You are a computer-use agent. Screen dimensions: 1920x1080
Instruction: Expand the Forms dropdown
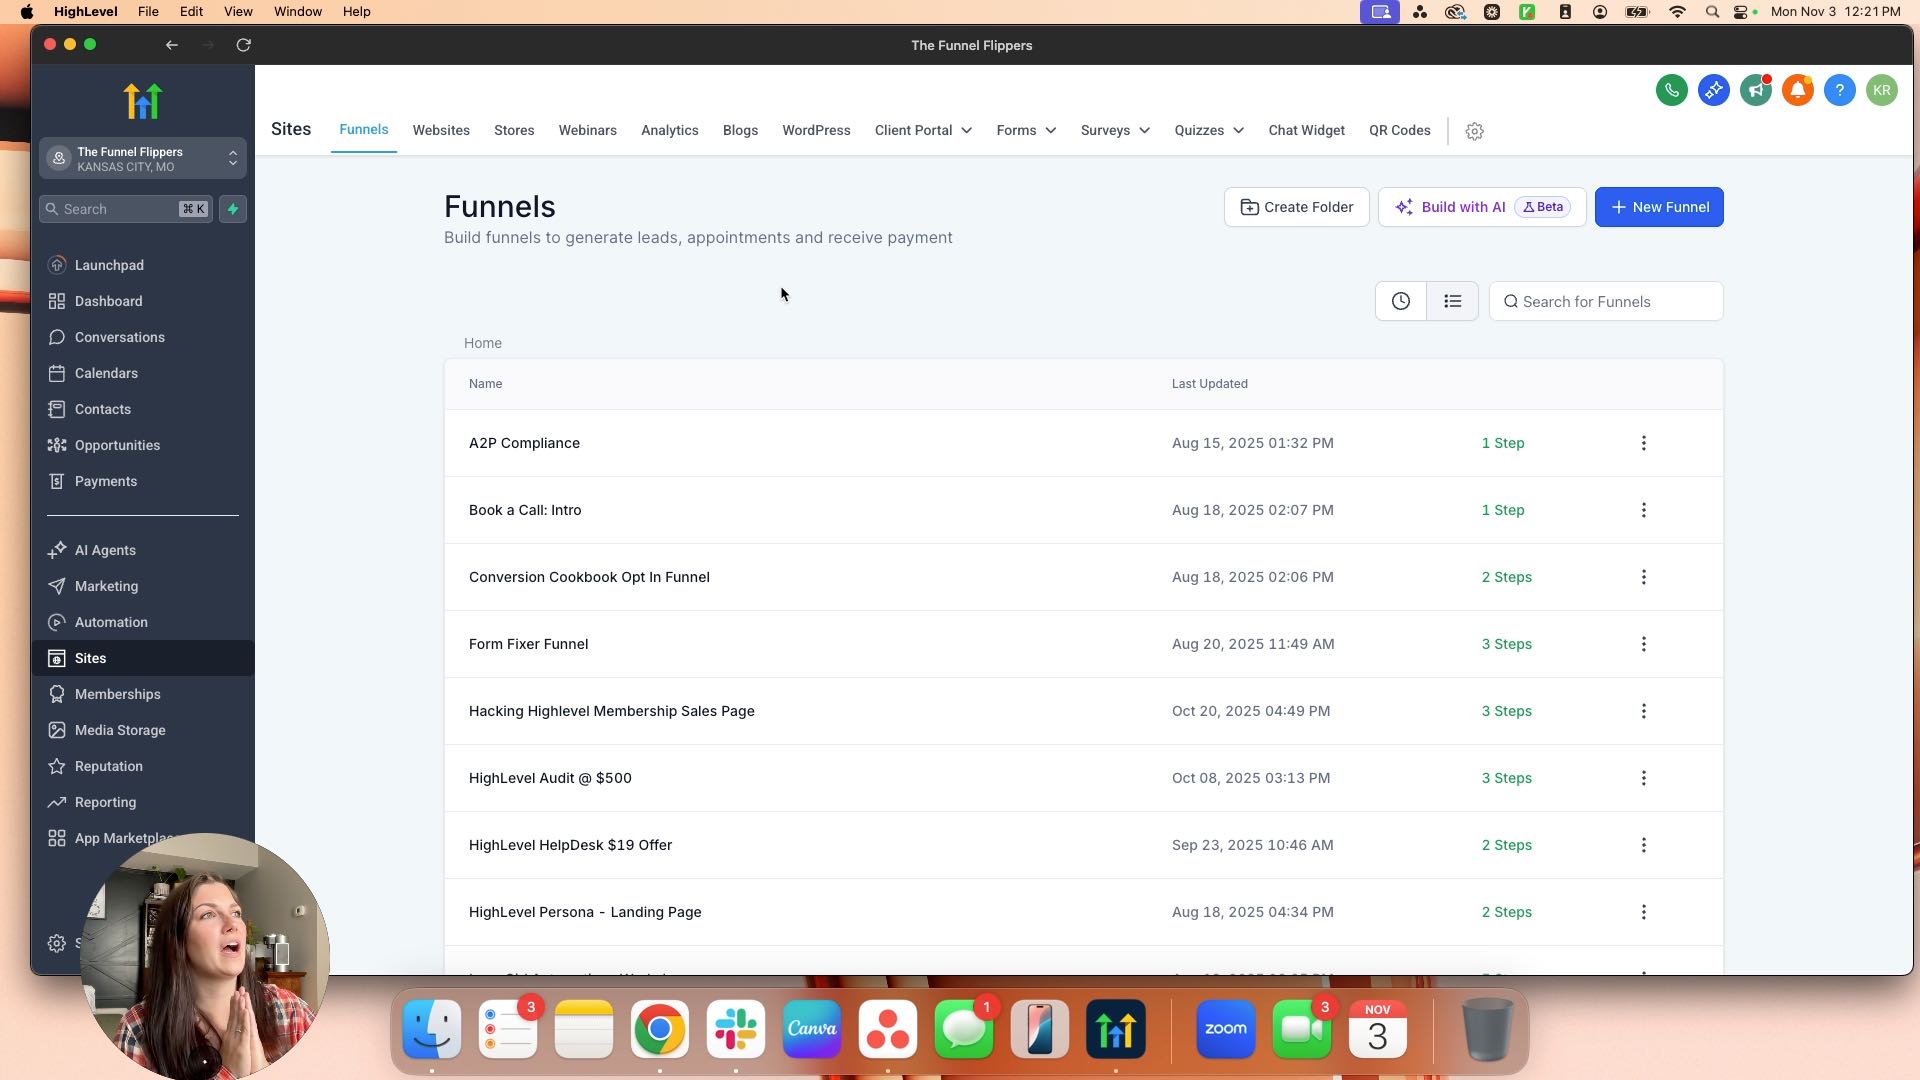[1026, 131]
